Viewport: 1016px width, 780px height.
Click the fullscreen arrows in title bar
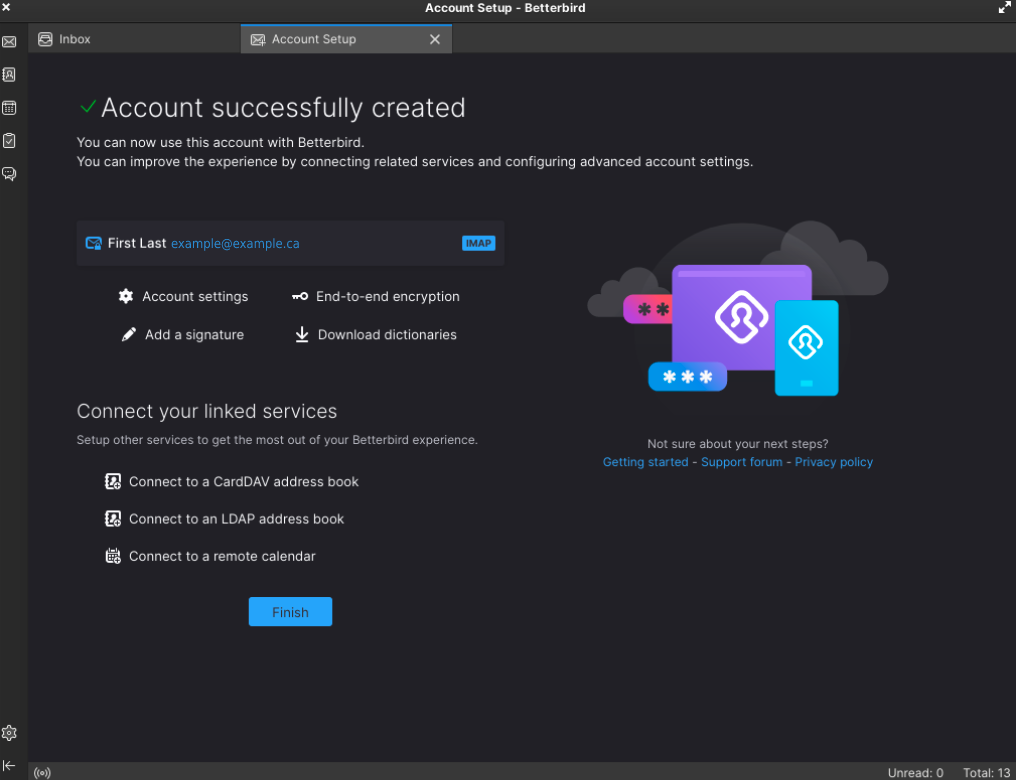click(1005, 8)
